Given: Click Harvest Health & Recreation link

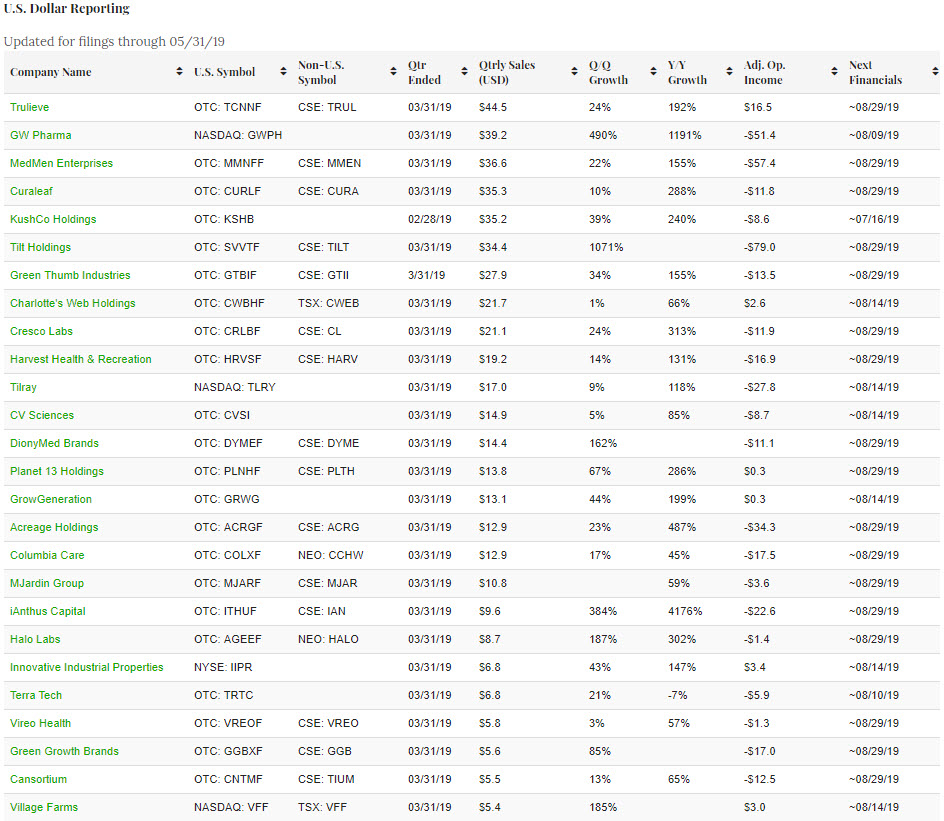Looking at the screenshot, I should (x=80, y=359).
